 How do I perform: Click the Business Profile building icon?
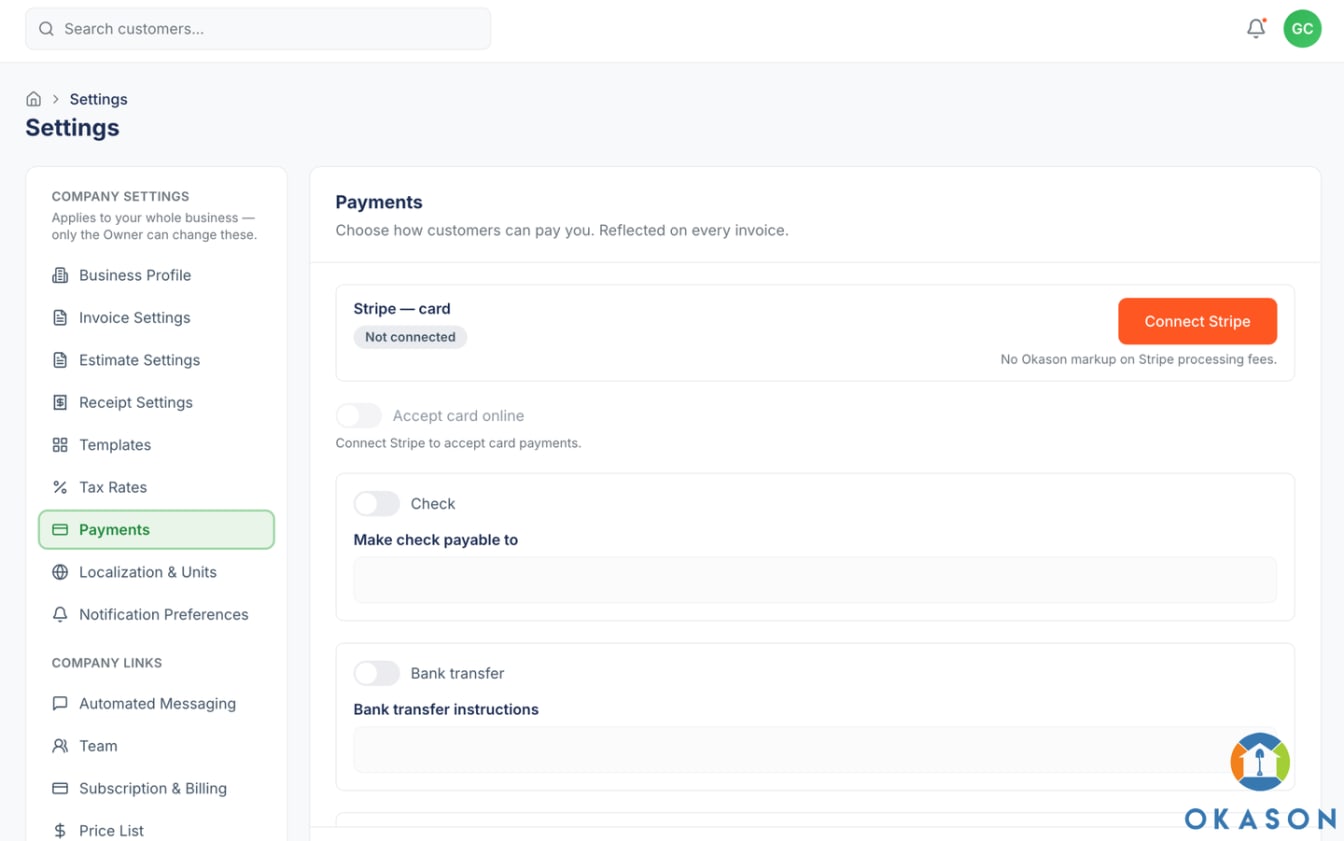coord(60,275)
